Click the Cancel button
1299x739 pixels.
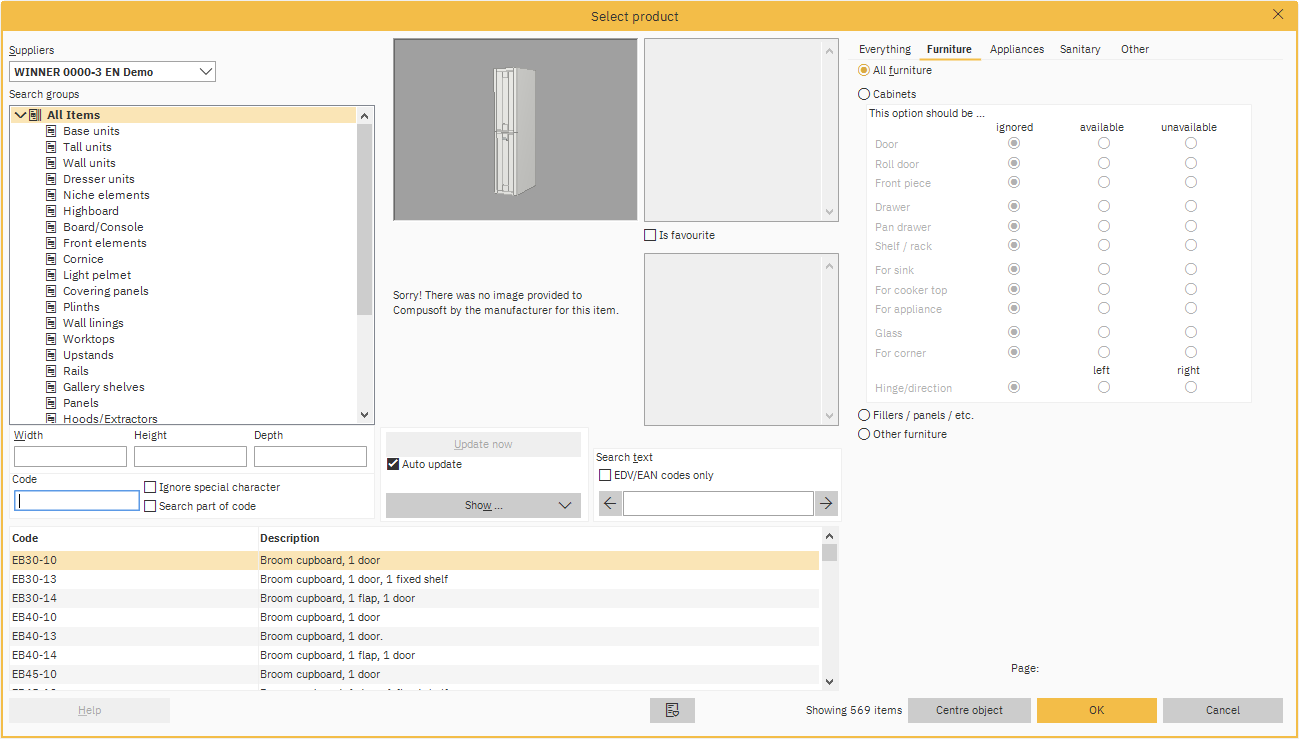tap(1222, 710)
